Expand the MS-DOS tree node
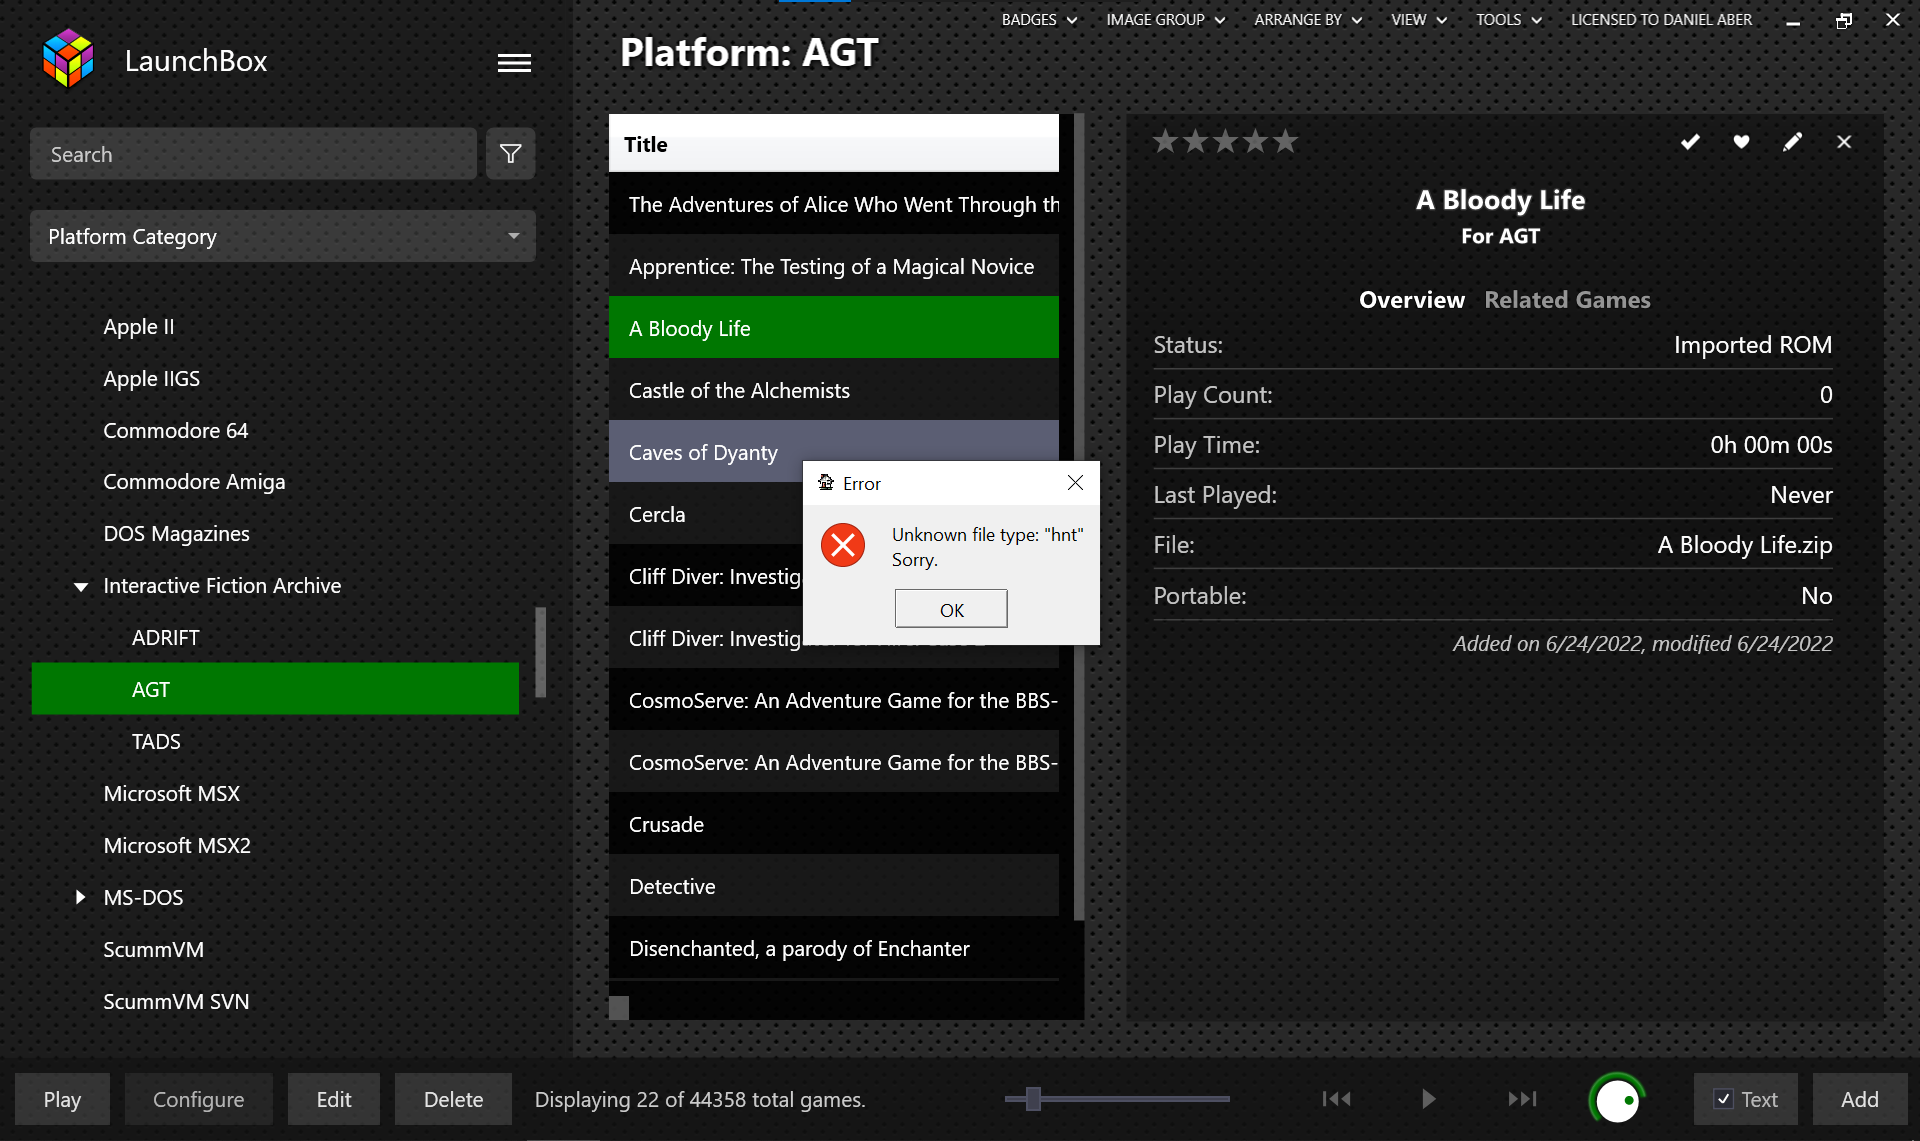The height and width of the screenshot is (1141, 1920). point(81,898)
